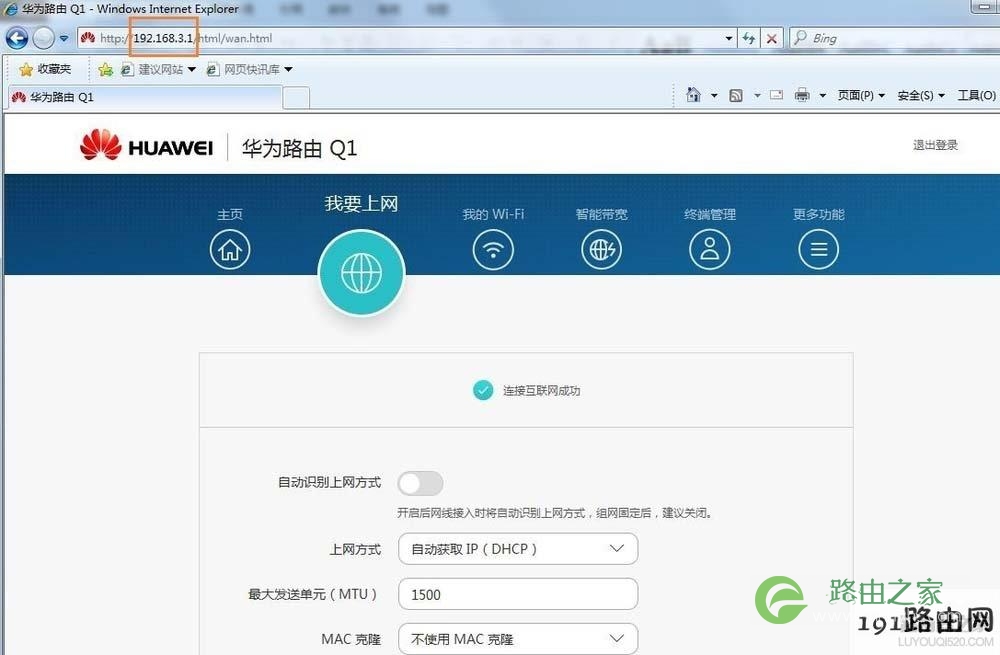The image size is (1000, 655).
Task: Toggle the 自动识别上网方式 switch
Action: point(420,483)
